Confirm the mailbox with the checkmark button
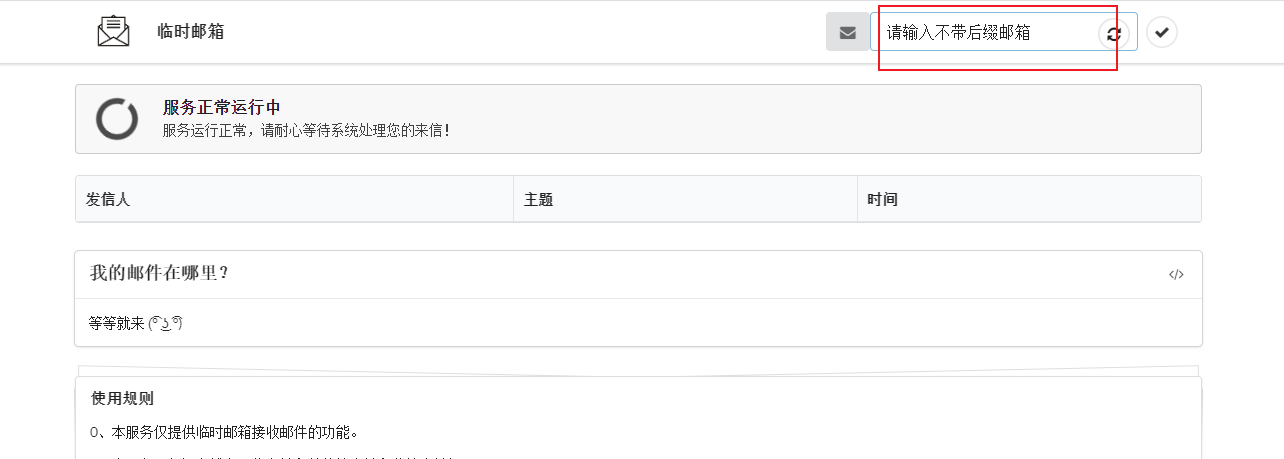 point(1161,32)
